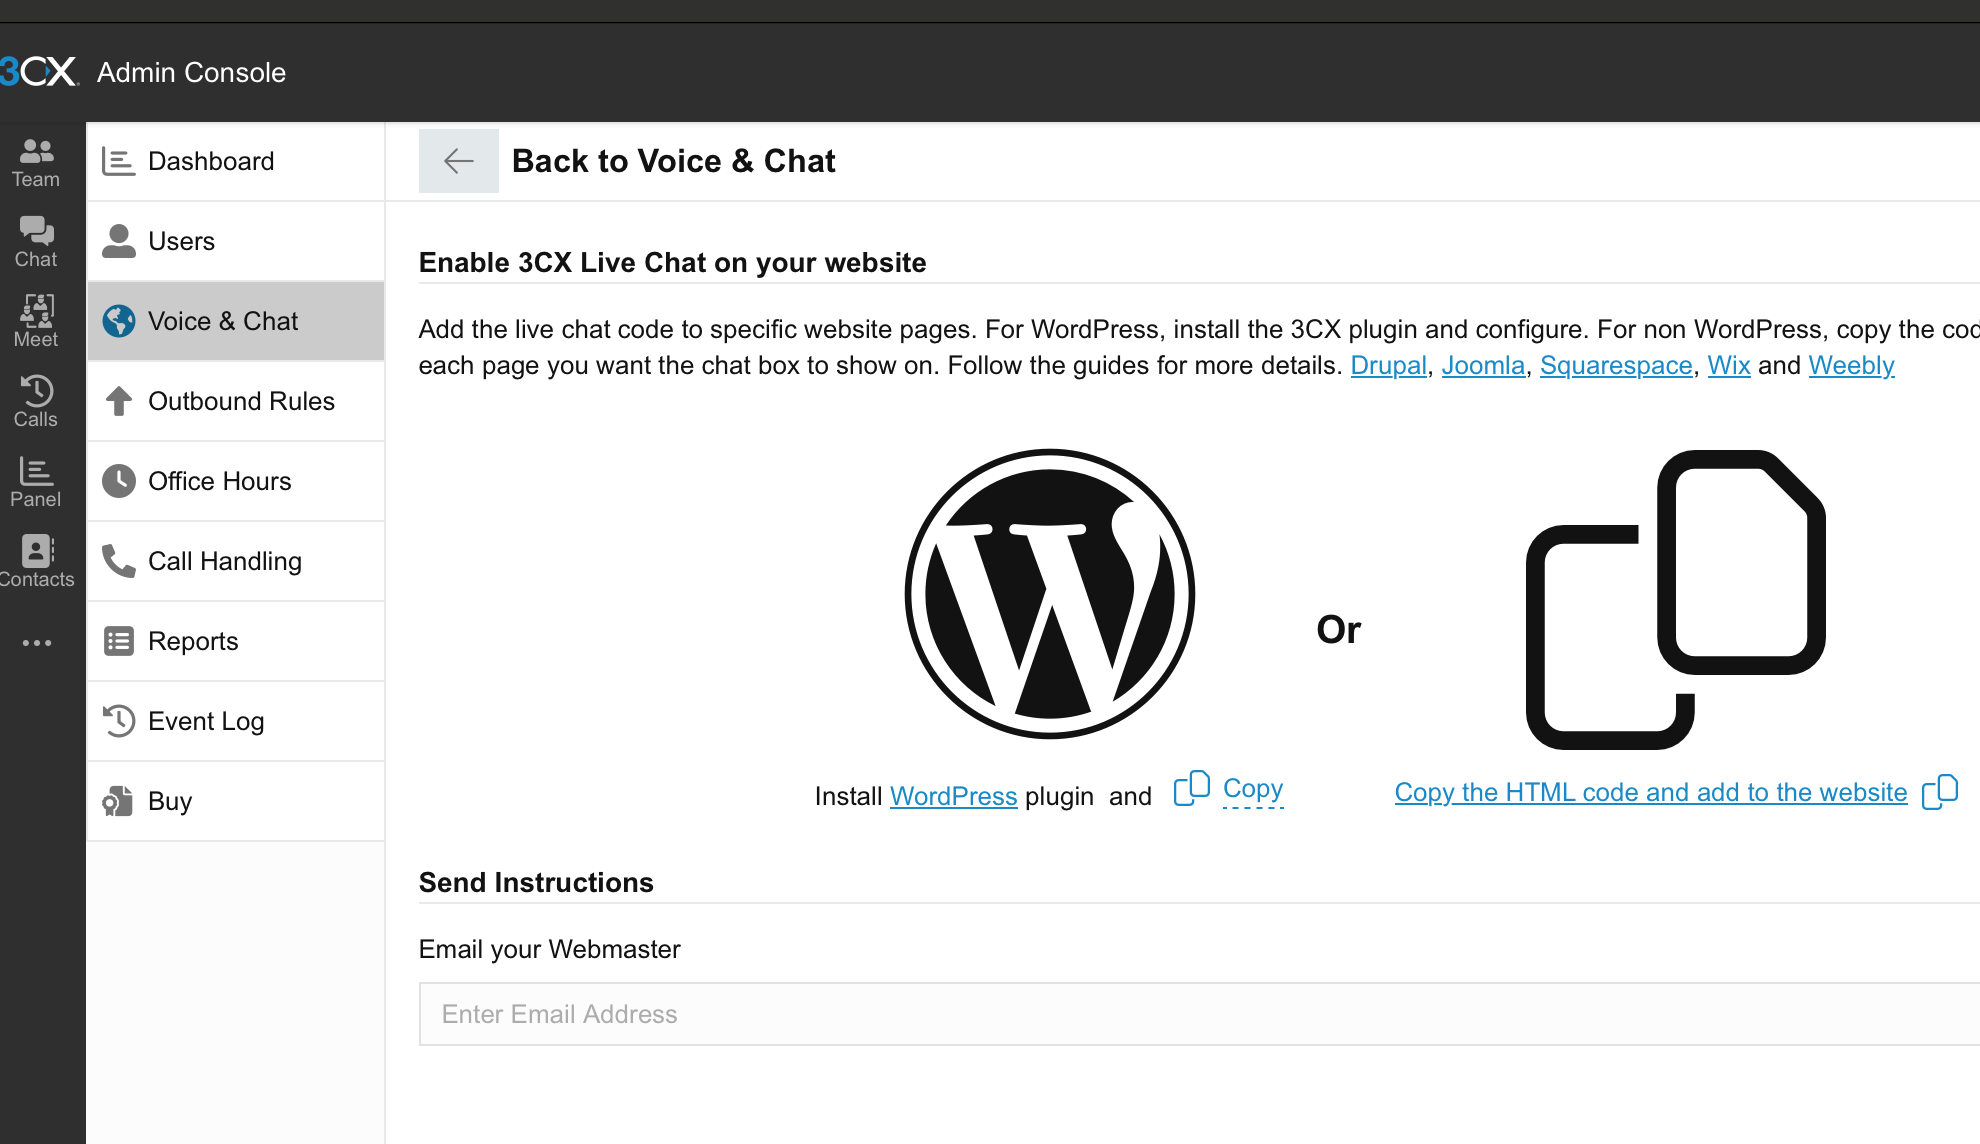
Task: Click the back arrow button
Action: [459, 161]
